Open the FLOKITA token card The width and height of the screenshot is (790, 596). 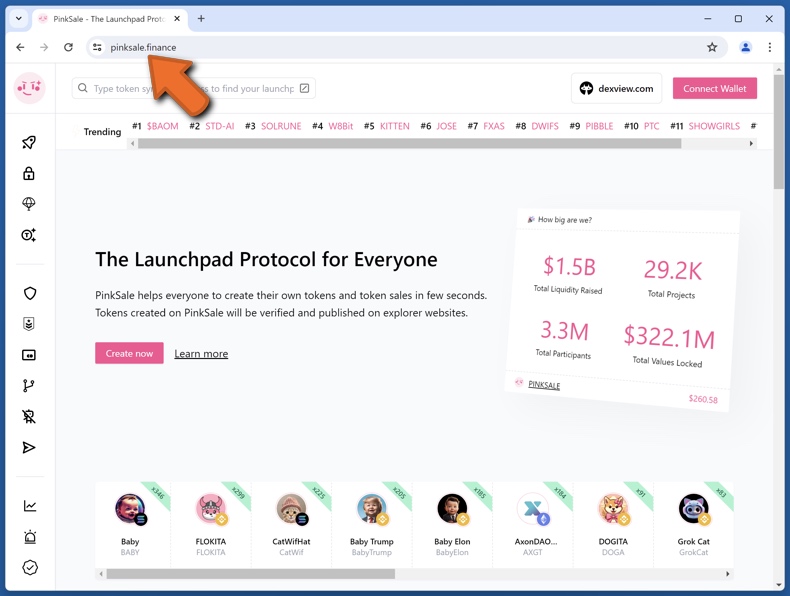211,524
